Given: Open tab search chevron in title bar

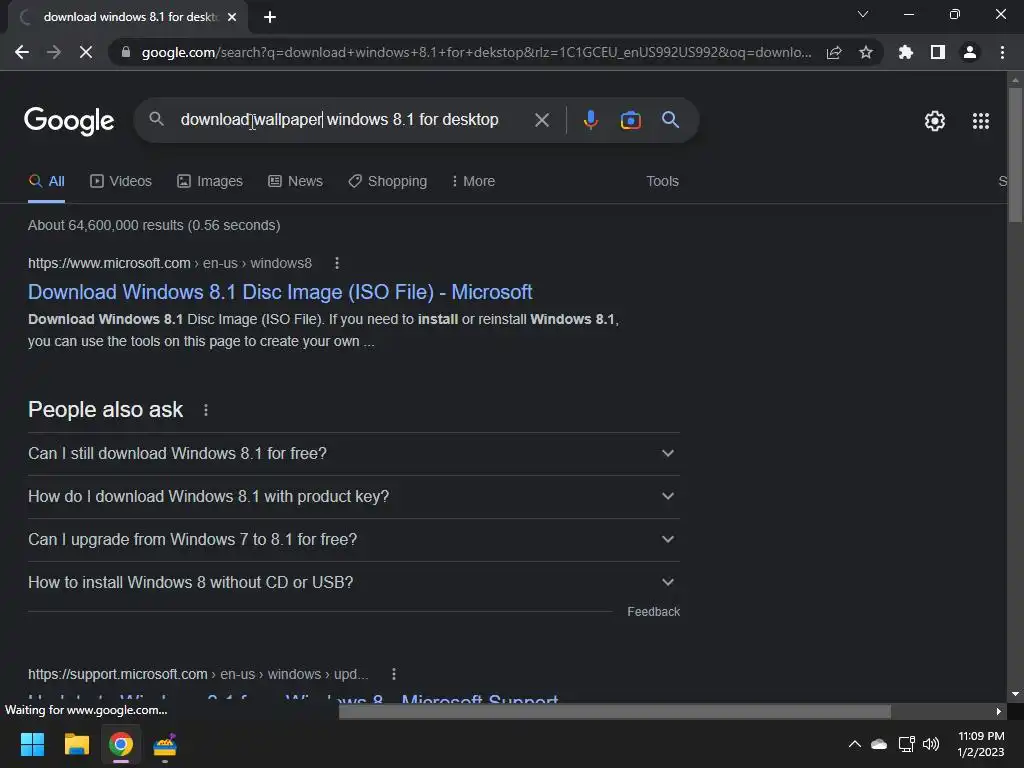Looking at the screenshot, I should pyautogui.click(x=863, y=14).
